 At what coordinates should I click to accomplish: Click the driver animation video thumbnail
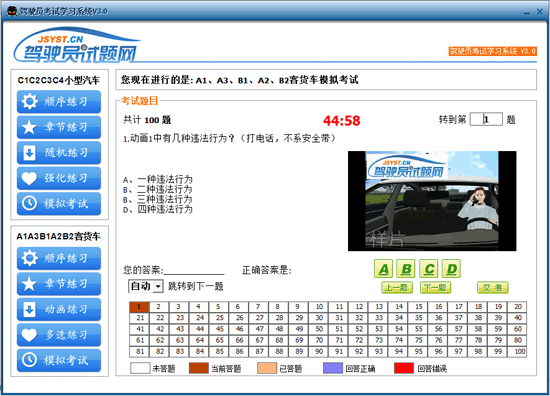(432, 201)
